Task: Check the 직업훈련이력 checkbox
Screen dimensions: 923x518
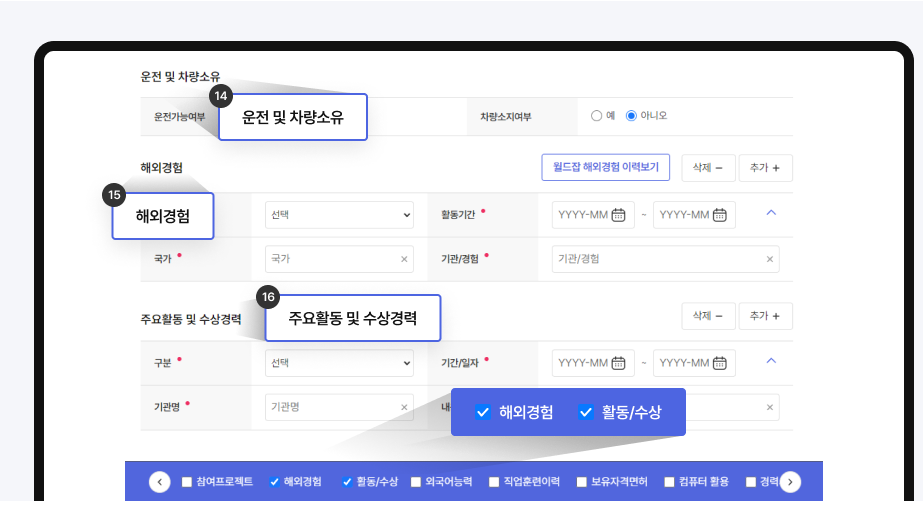Action: tap(494, 482)
